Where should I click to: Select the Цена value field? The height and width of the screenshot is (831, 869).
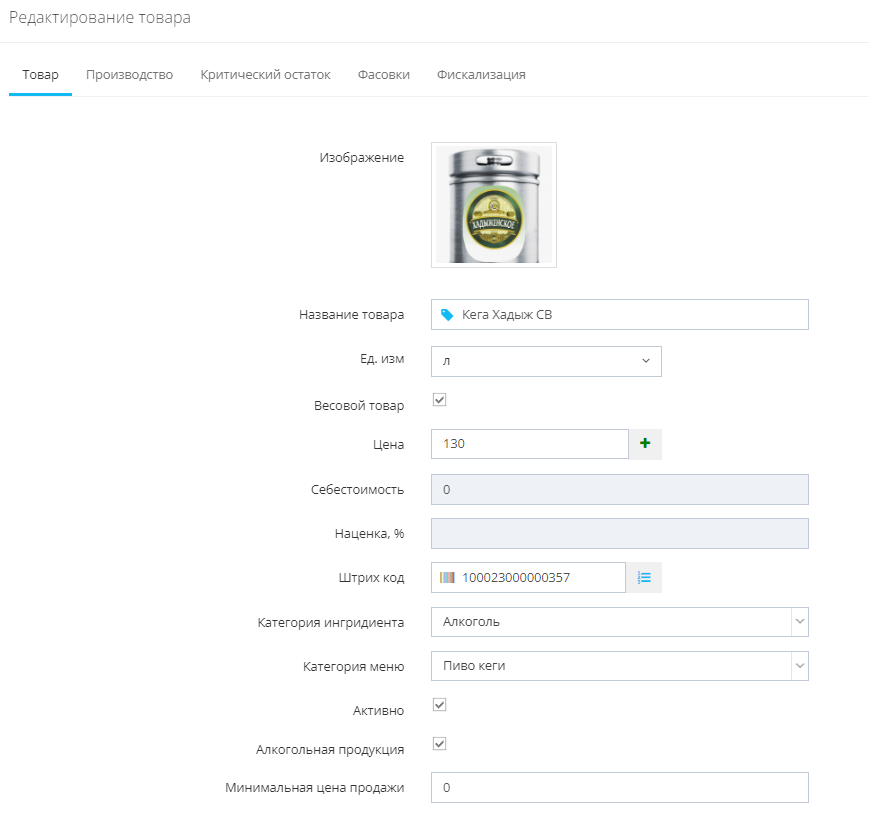530,444
